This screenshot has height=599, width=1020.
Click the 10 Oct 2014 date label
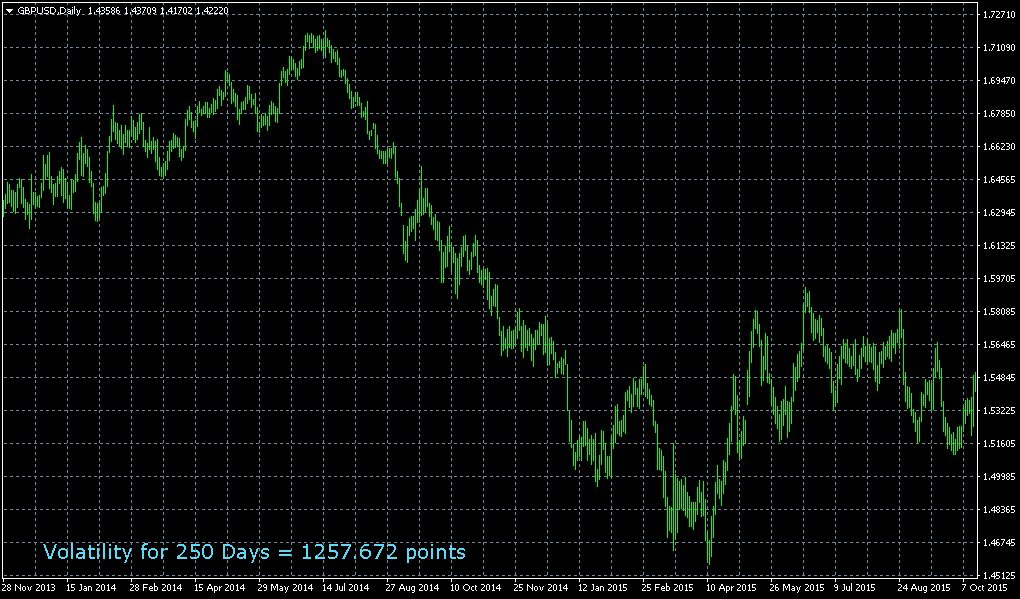coord(477,587)
